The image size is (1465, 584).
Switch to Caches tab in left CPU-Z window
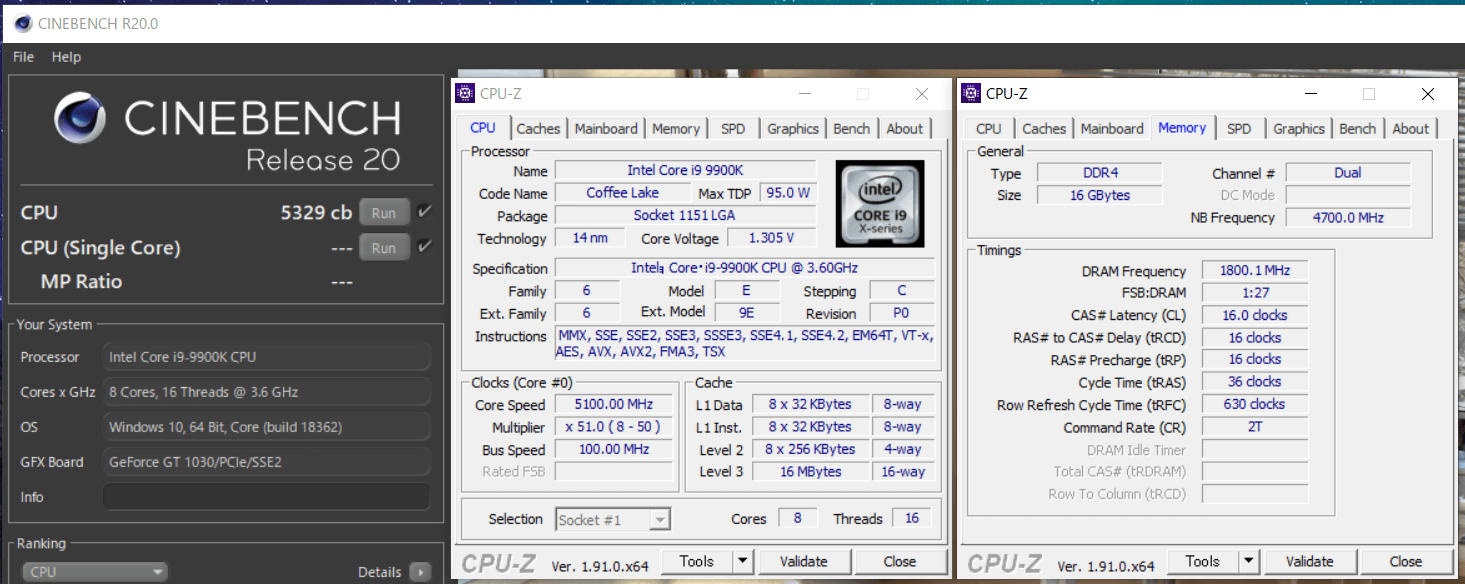click(x=538, y=129)
